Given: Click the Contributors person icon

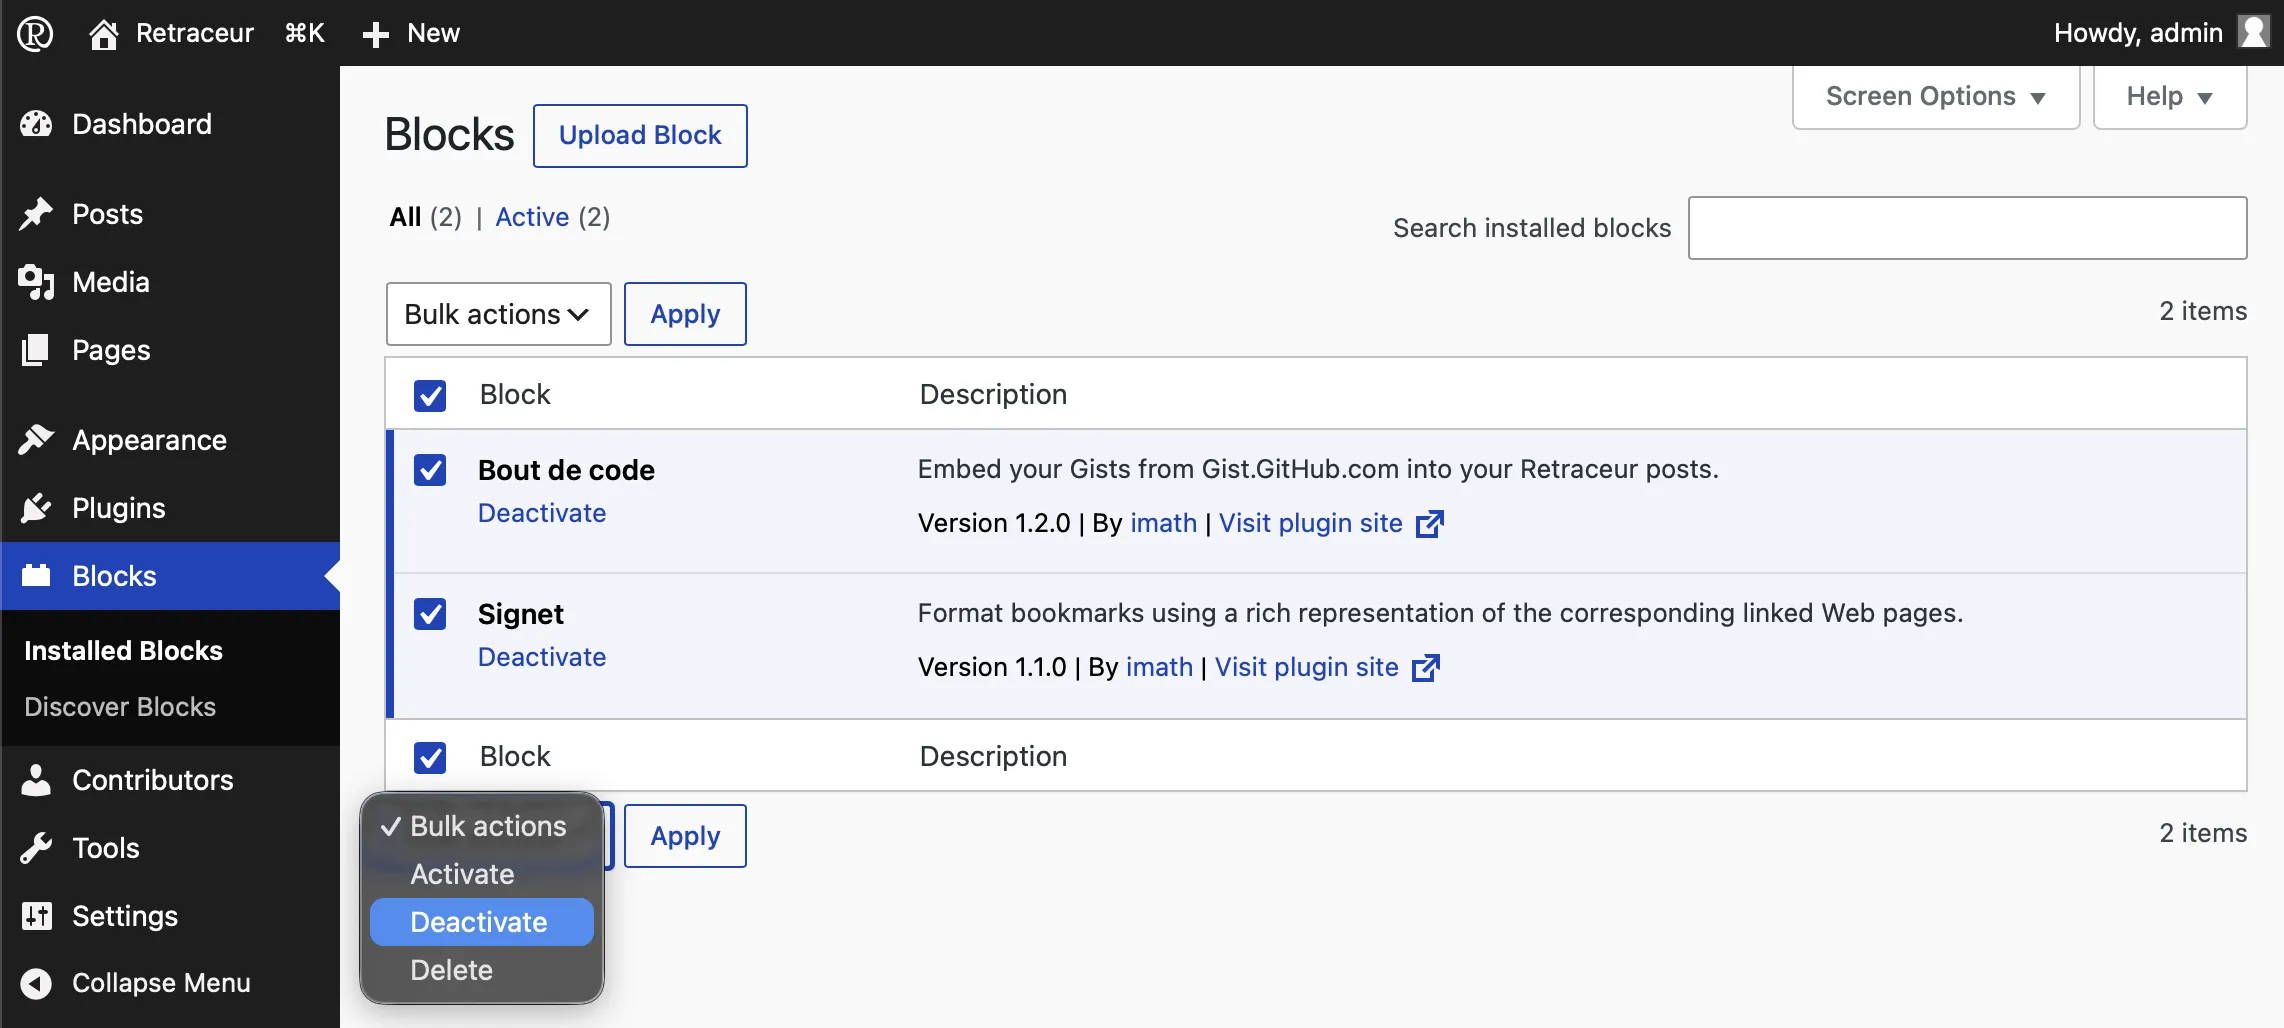Looking at the screenshot, I should coord(36,780).
